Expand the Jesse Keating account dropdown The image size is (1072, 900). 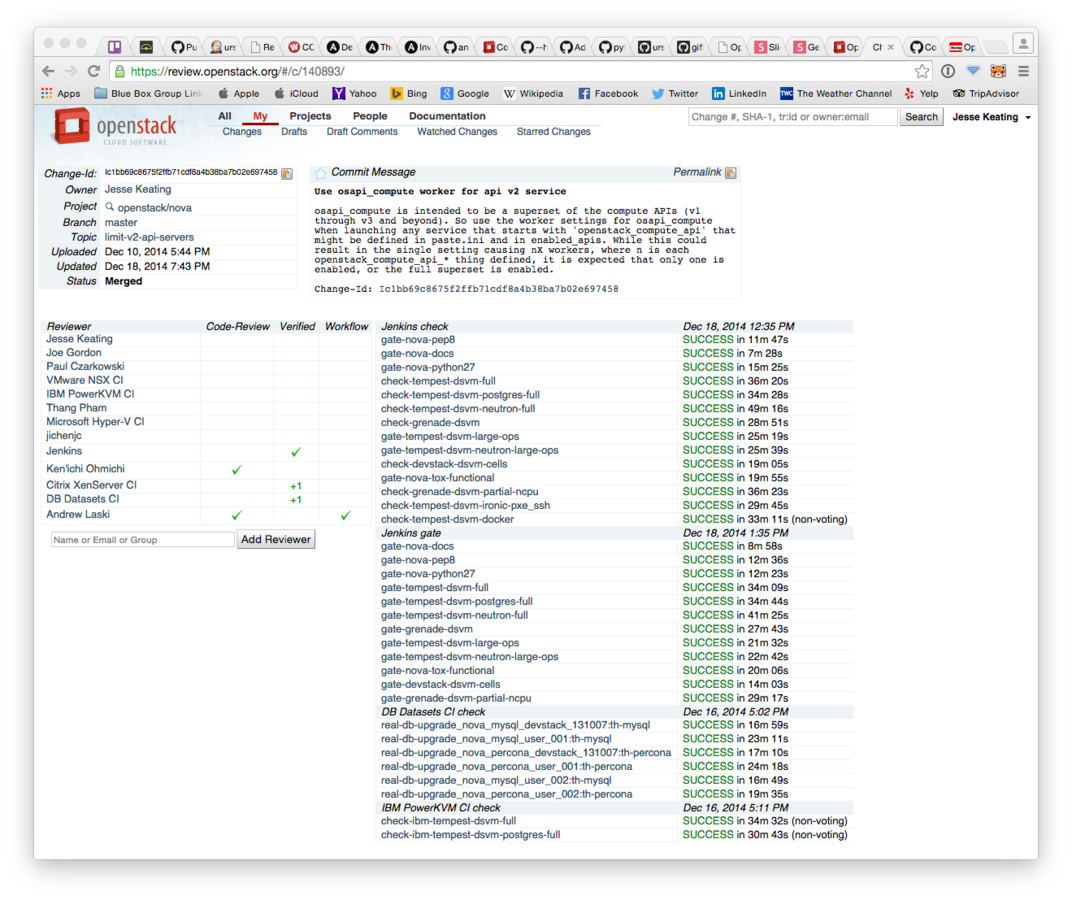tap(991, 117)
